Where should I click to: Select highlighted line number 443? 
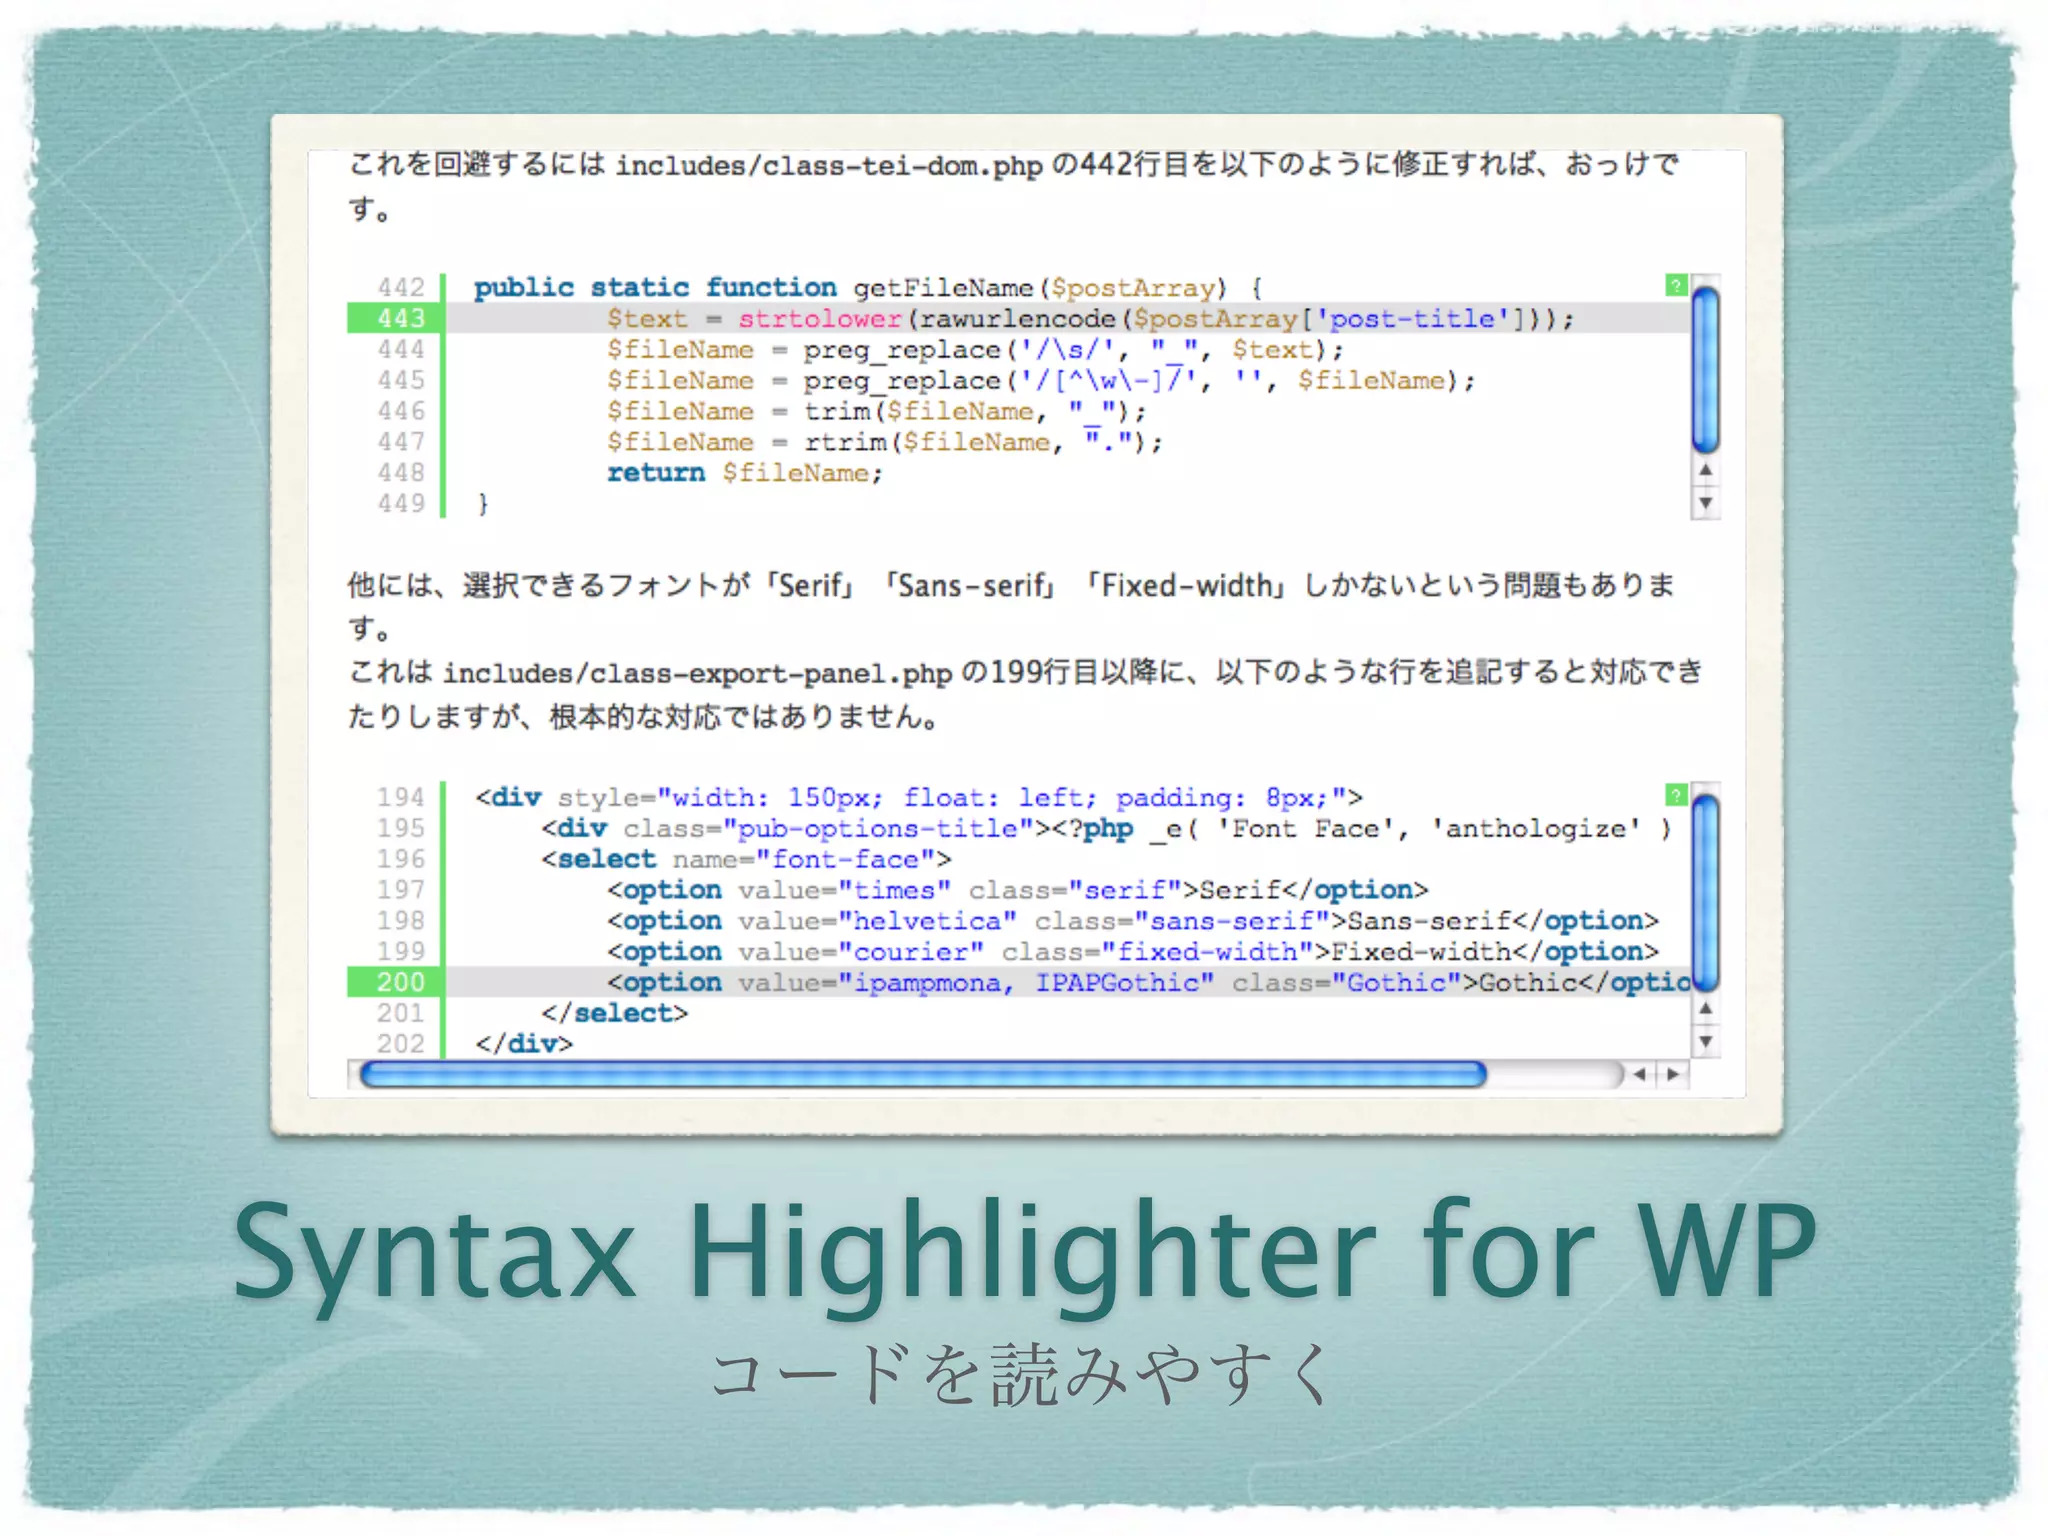[x=401, y=318]
